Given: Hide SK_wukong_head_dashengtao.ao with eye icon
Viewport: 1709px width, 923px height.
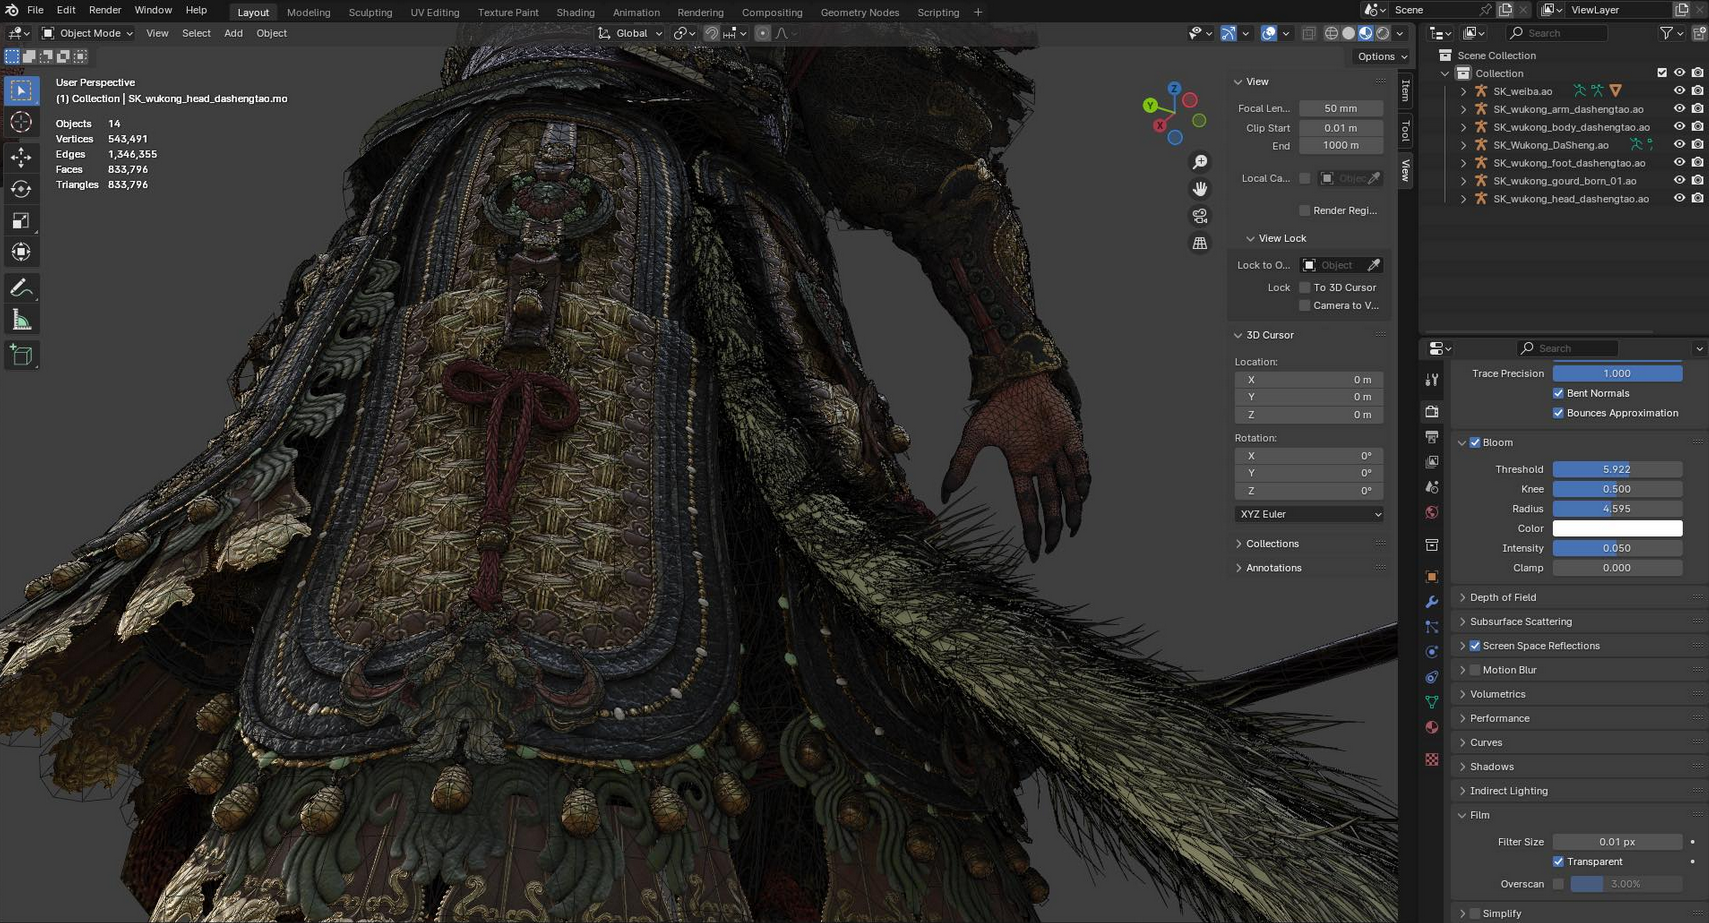Looking at the screenshot, I should [1679, 199].
